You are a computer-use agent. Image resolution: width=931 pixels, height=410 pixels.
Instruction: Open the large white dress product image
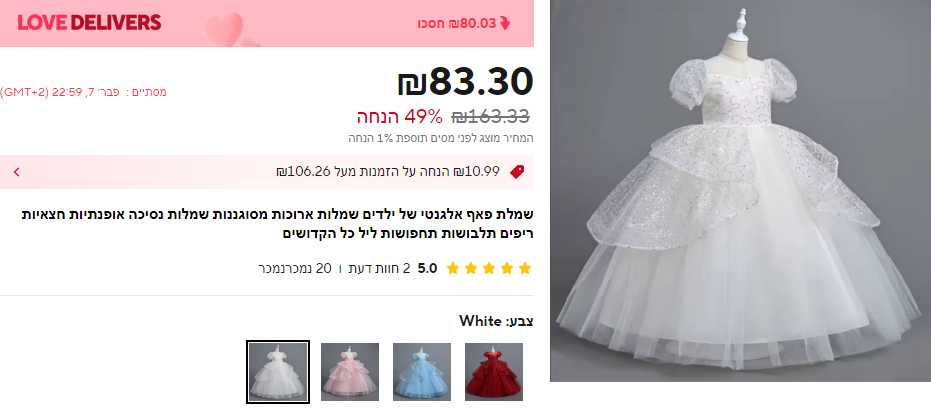740,191
